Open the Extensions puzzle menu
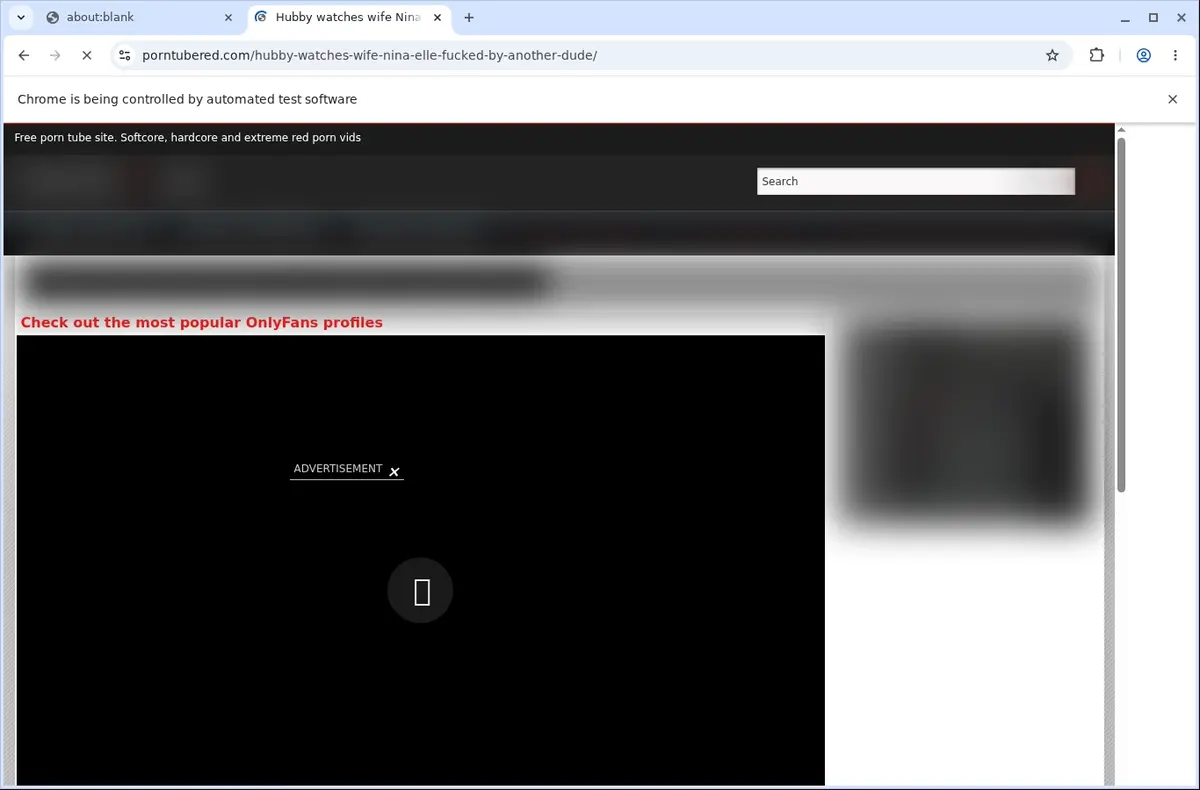Viewport: 1200px width, 790px height. pyautogui.click(x=1096, y=55)
